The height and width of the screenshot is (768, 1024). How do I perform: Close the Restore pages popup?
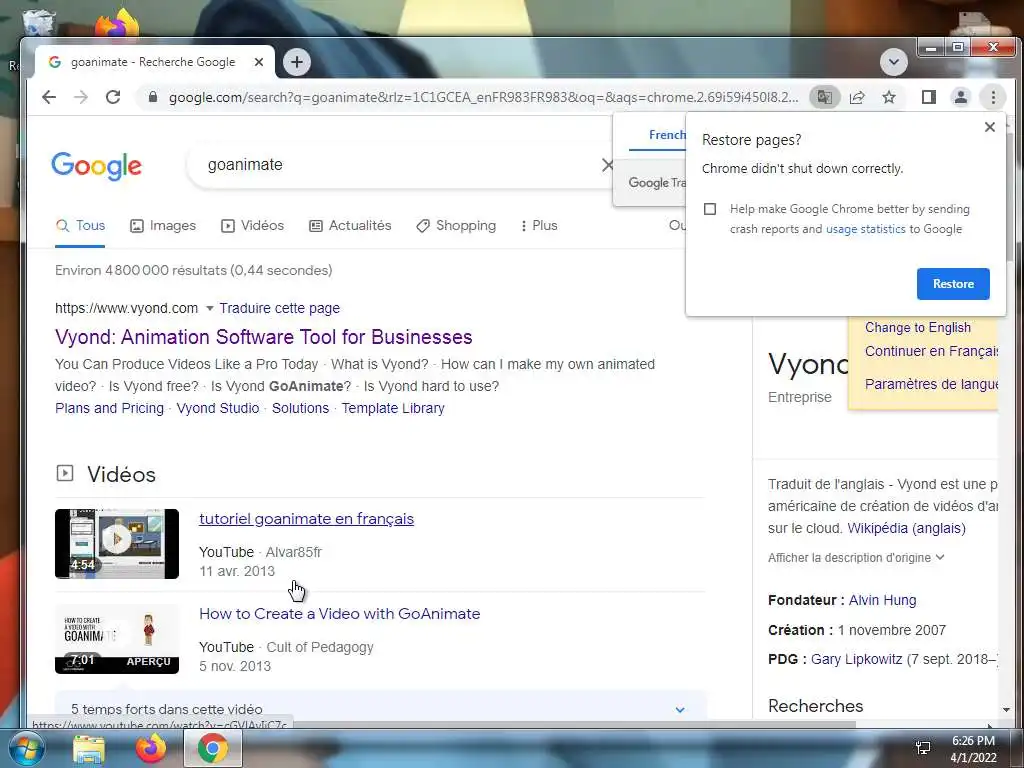[x=990, y=127]
